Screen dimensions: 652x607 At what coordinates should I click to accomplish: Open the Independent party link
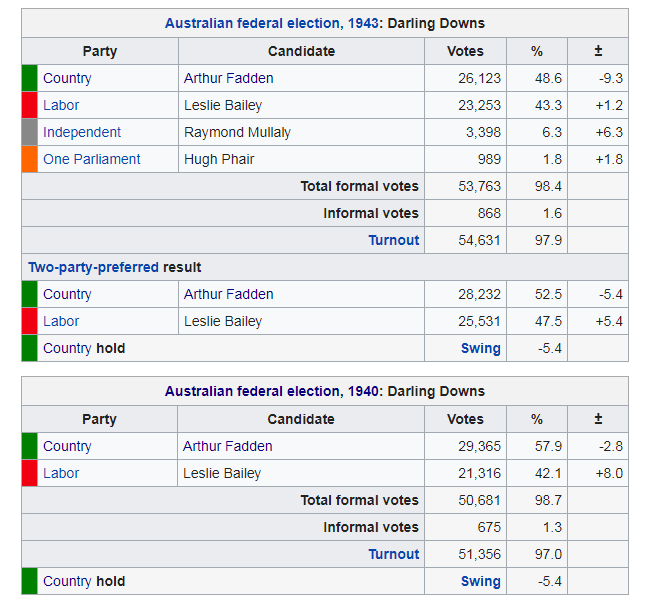pos(82,132)
